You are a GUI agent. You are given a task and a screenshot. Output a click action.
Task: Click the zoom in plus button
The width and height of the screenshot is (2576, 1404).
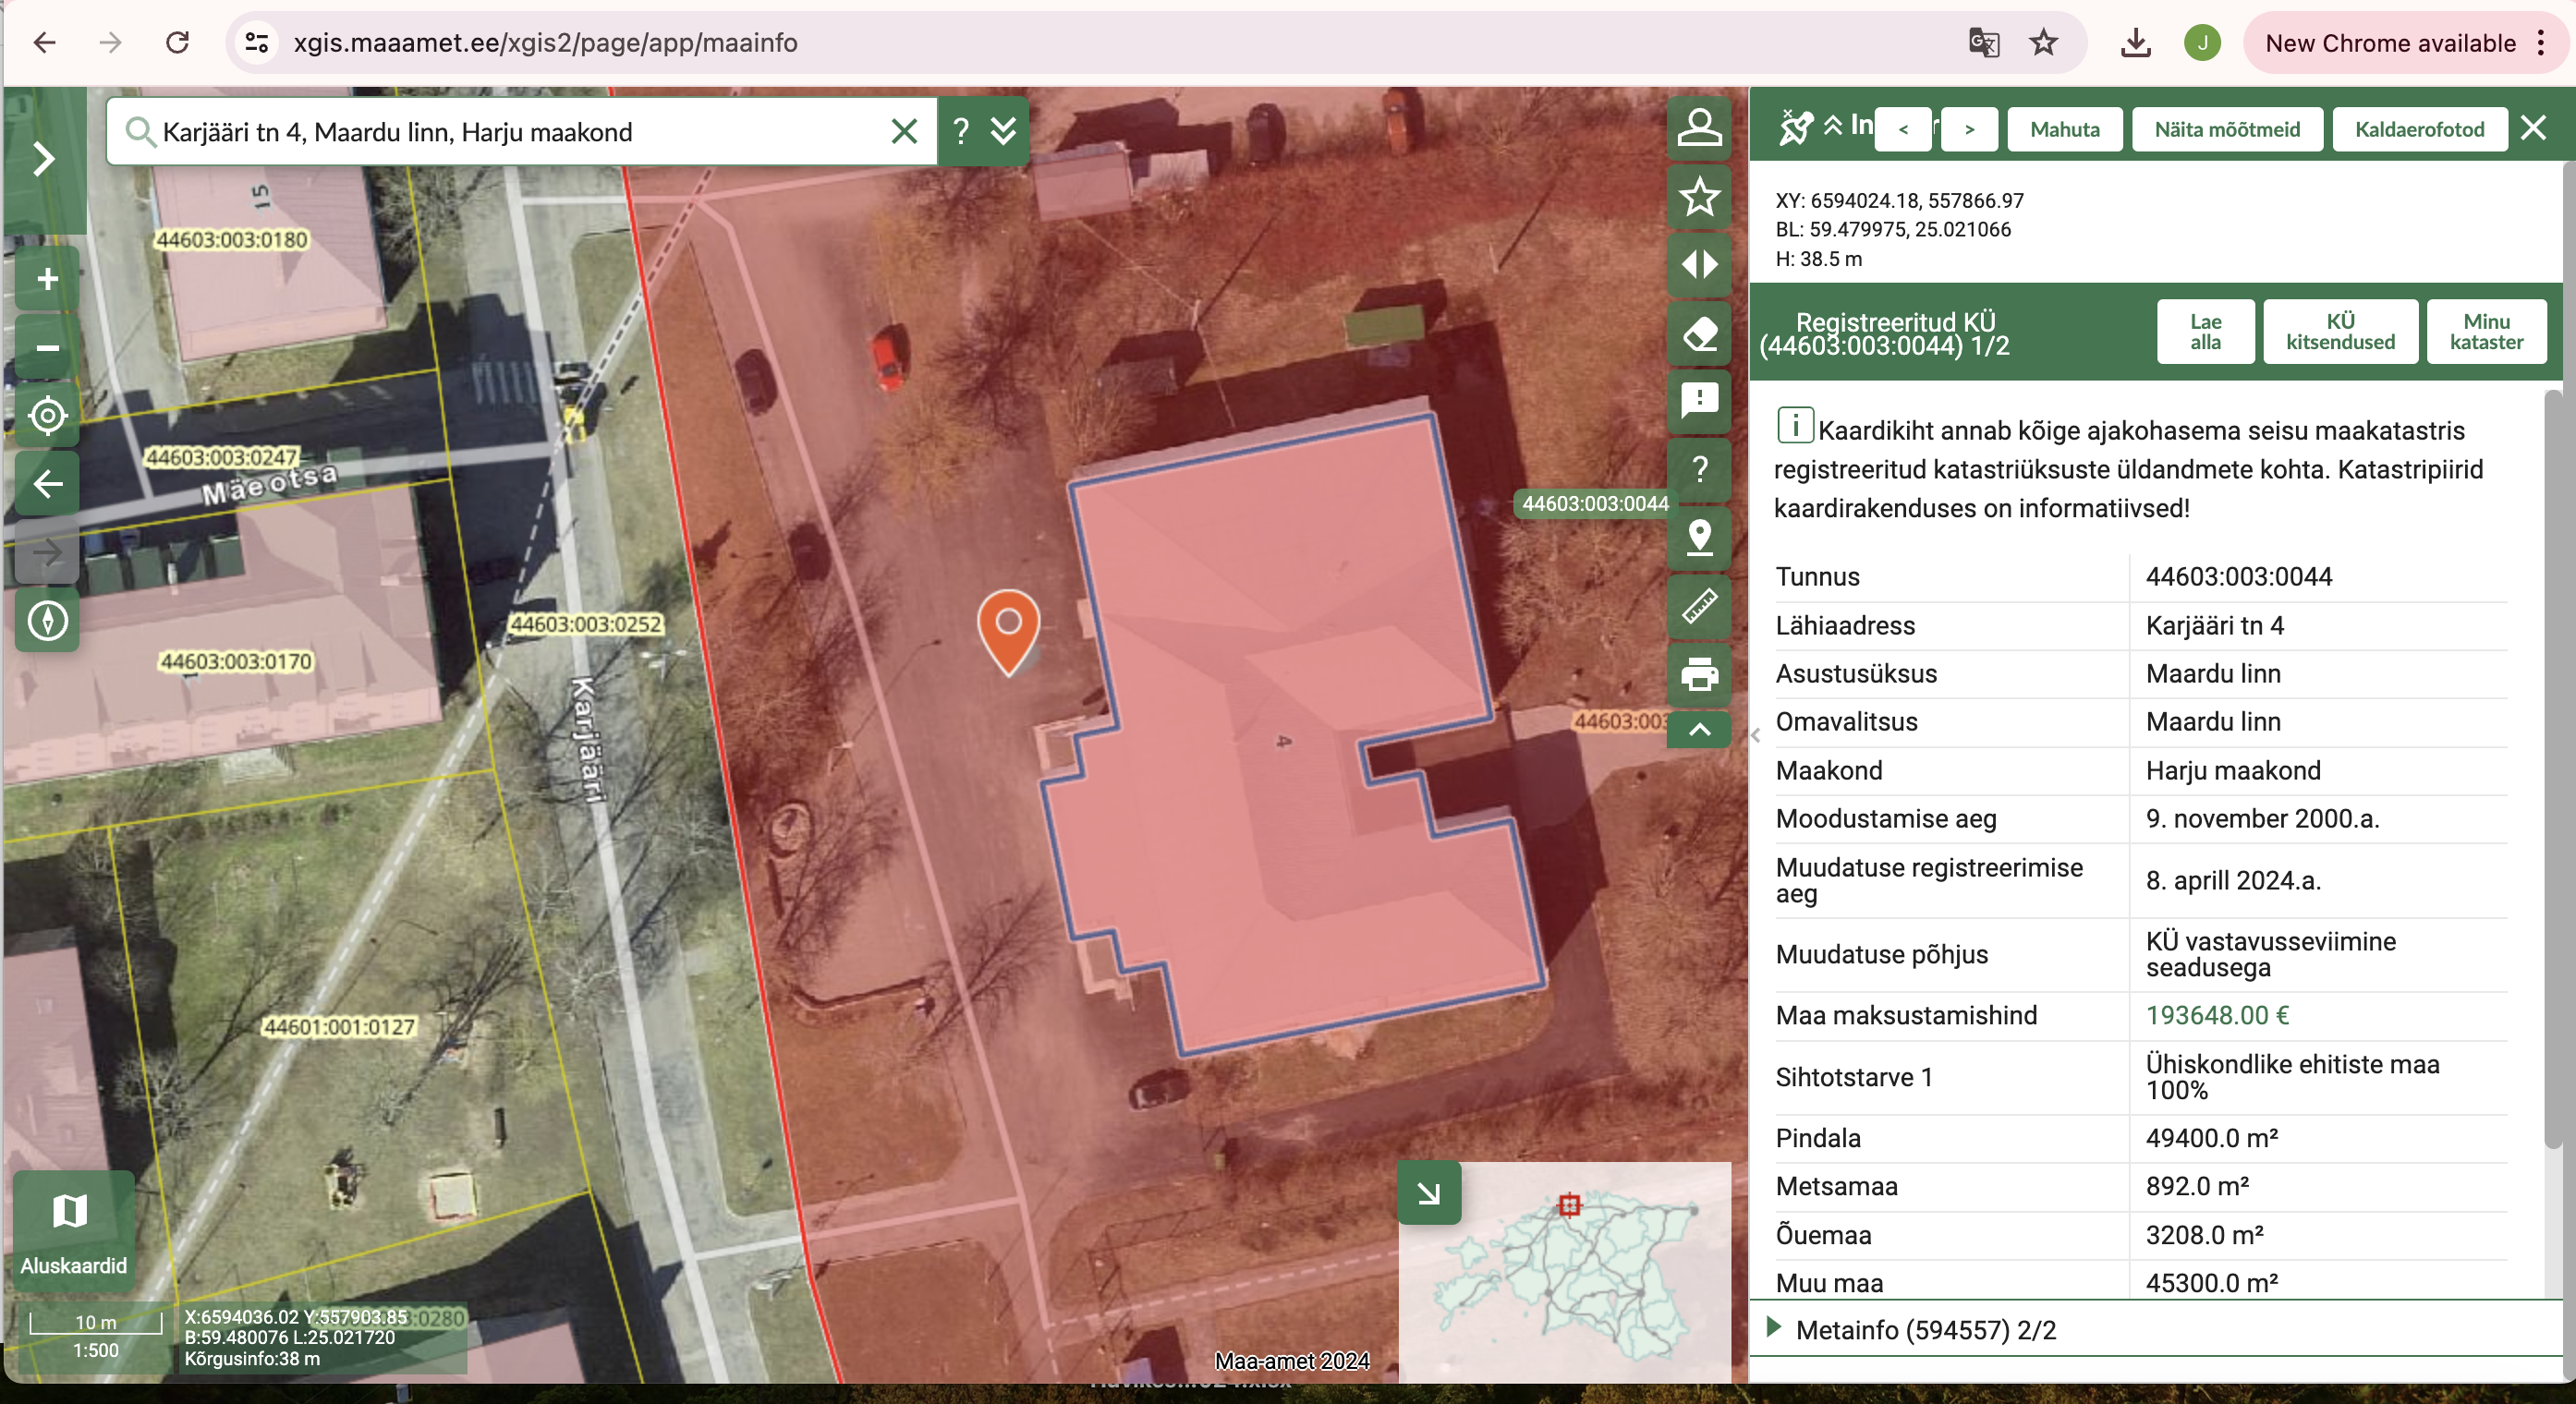tap(47, 279)
